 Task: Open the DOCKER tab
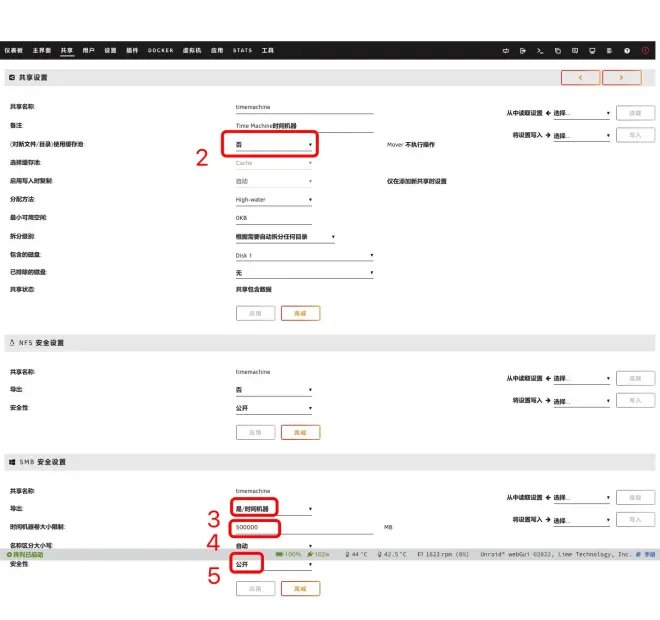click(x=160, y=51)
